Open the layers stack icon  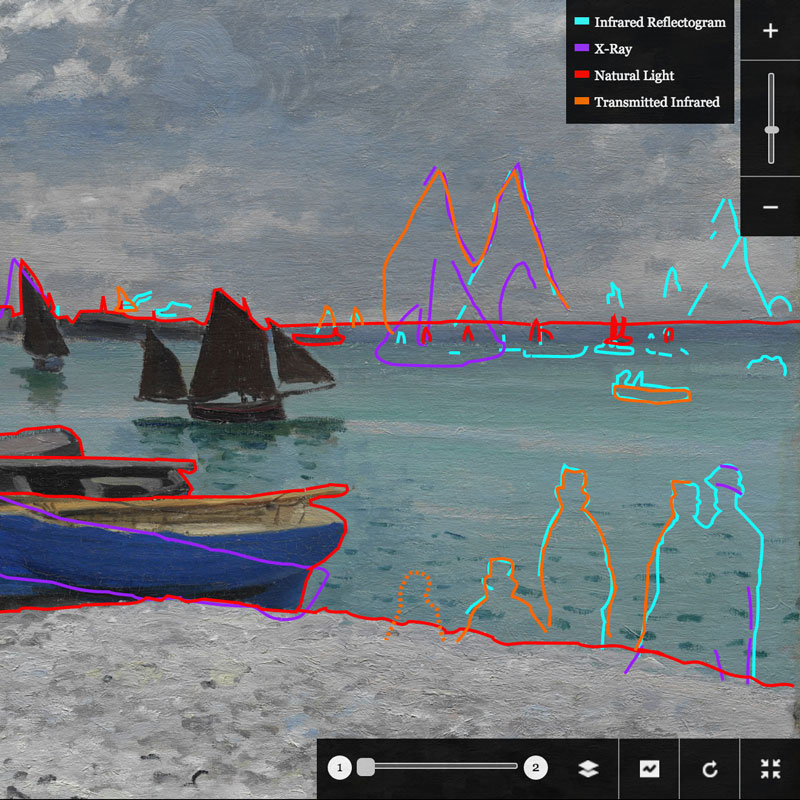588,769
